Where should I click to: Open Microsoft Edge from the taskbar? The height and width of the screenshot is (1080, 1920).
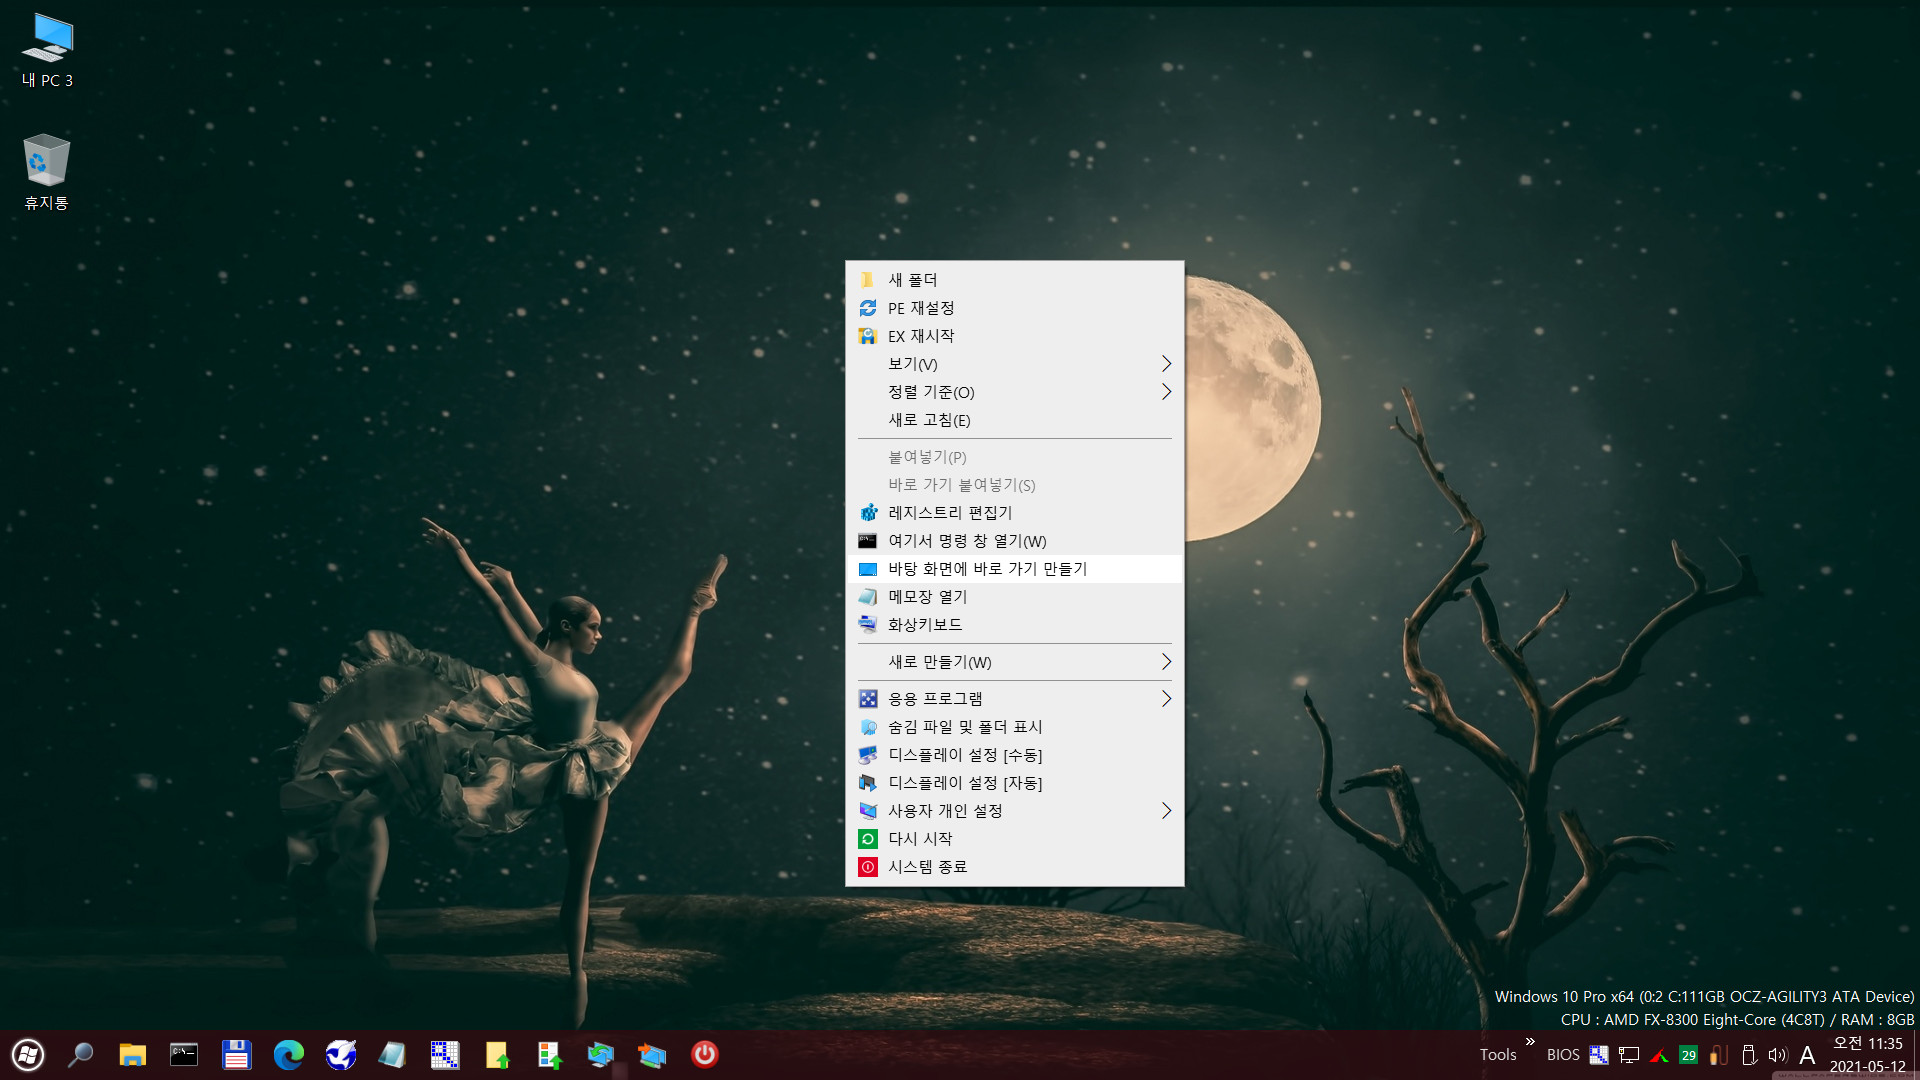288,1055
